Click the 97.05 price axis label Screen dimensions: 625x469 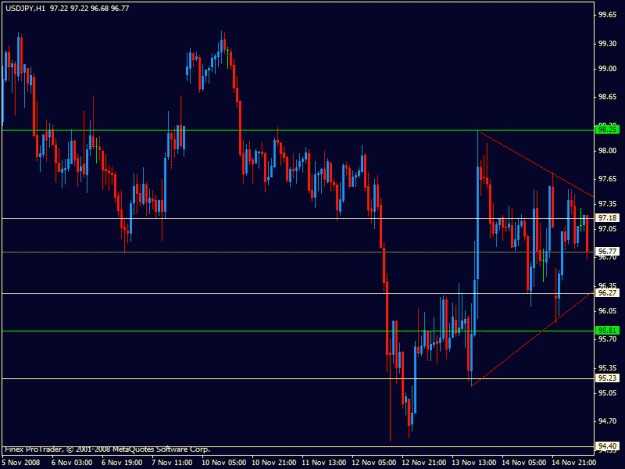tap(607, 229)
